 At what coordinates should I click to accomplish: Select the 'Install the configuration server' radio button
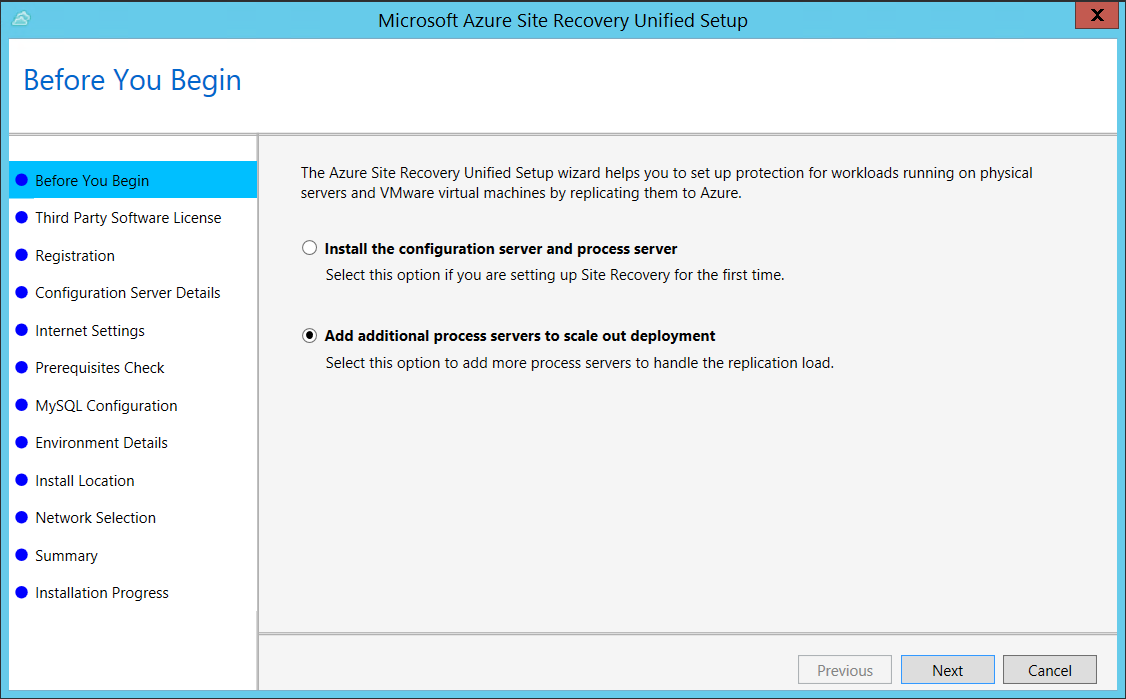point(310,248)
